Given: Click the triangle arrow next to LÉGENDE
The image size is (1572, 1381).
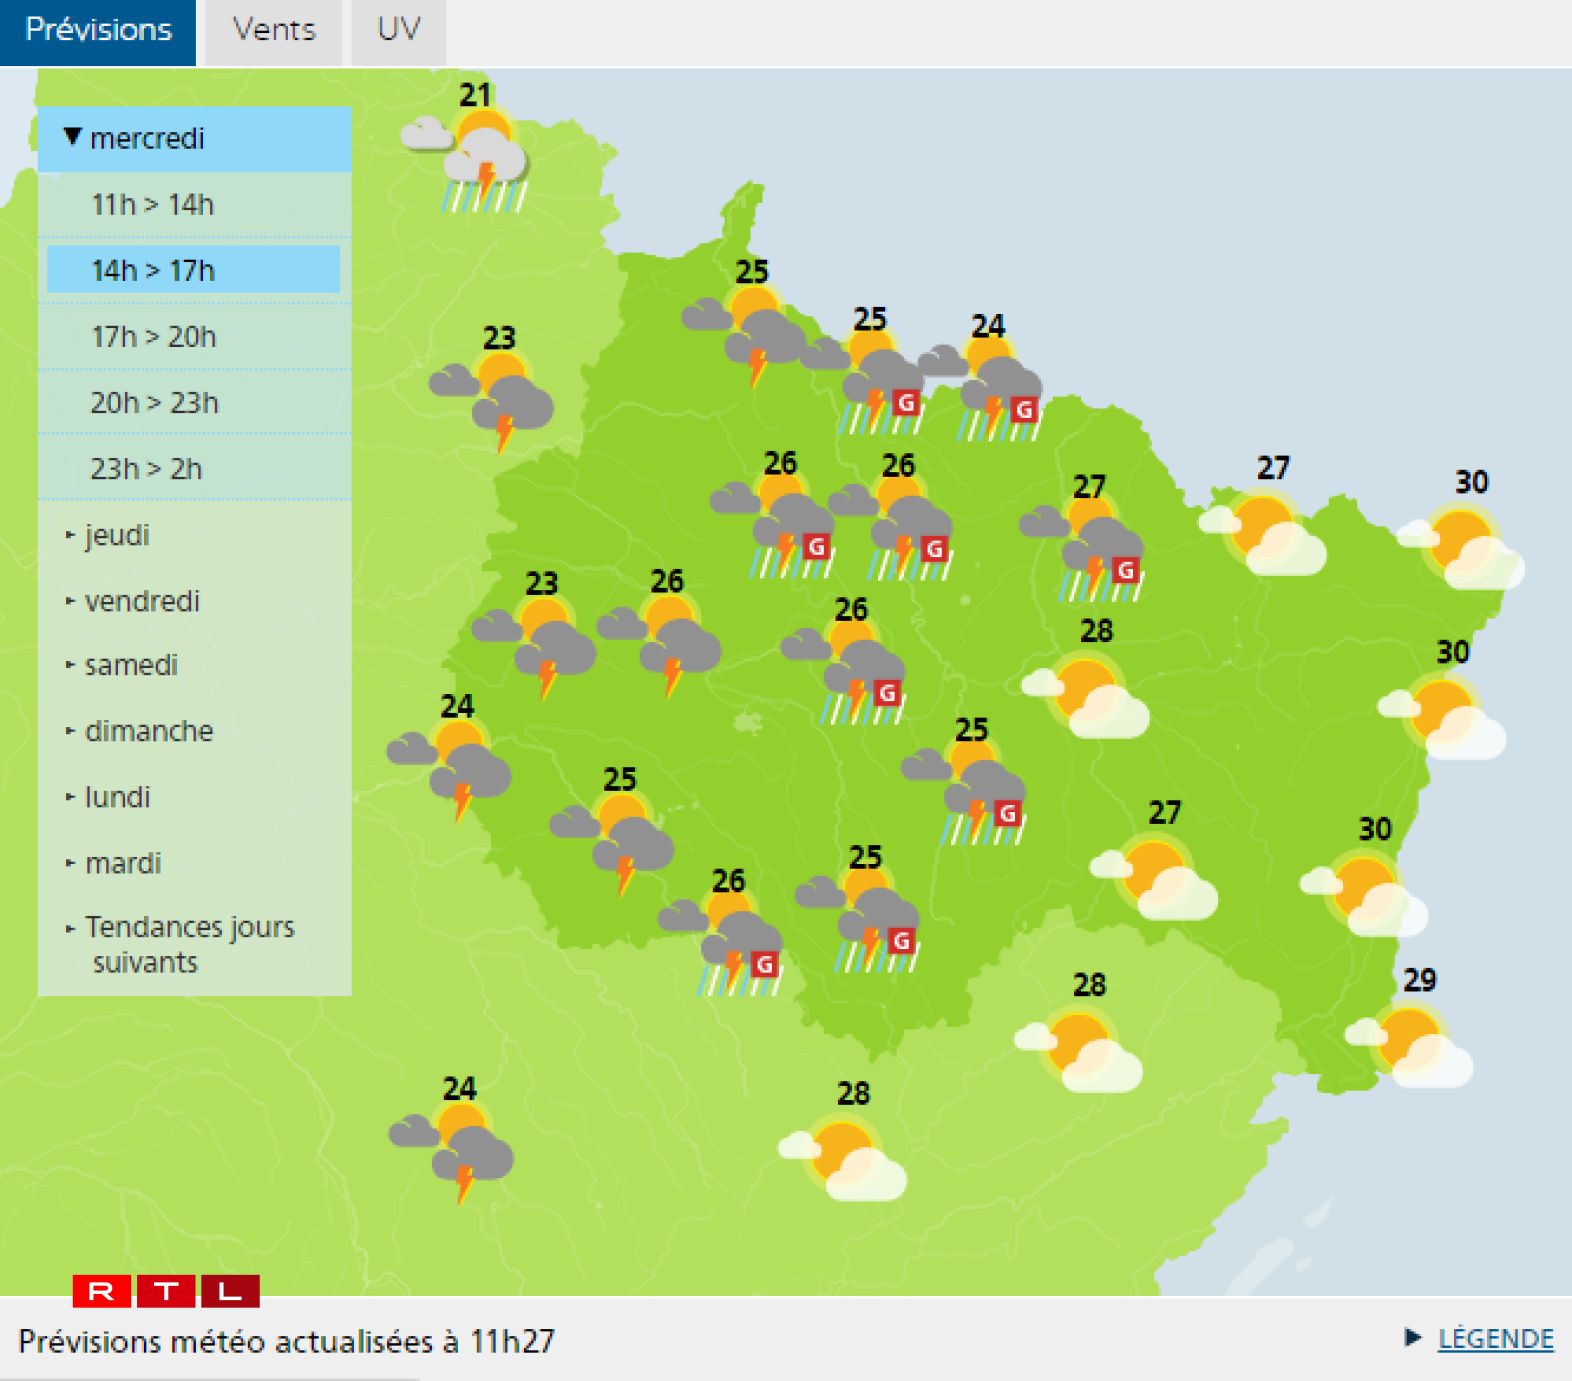Looking at the screenshot, I should 1412,1337.
